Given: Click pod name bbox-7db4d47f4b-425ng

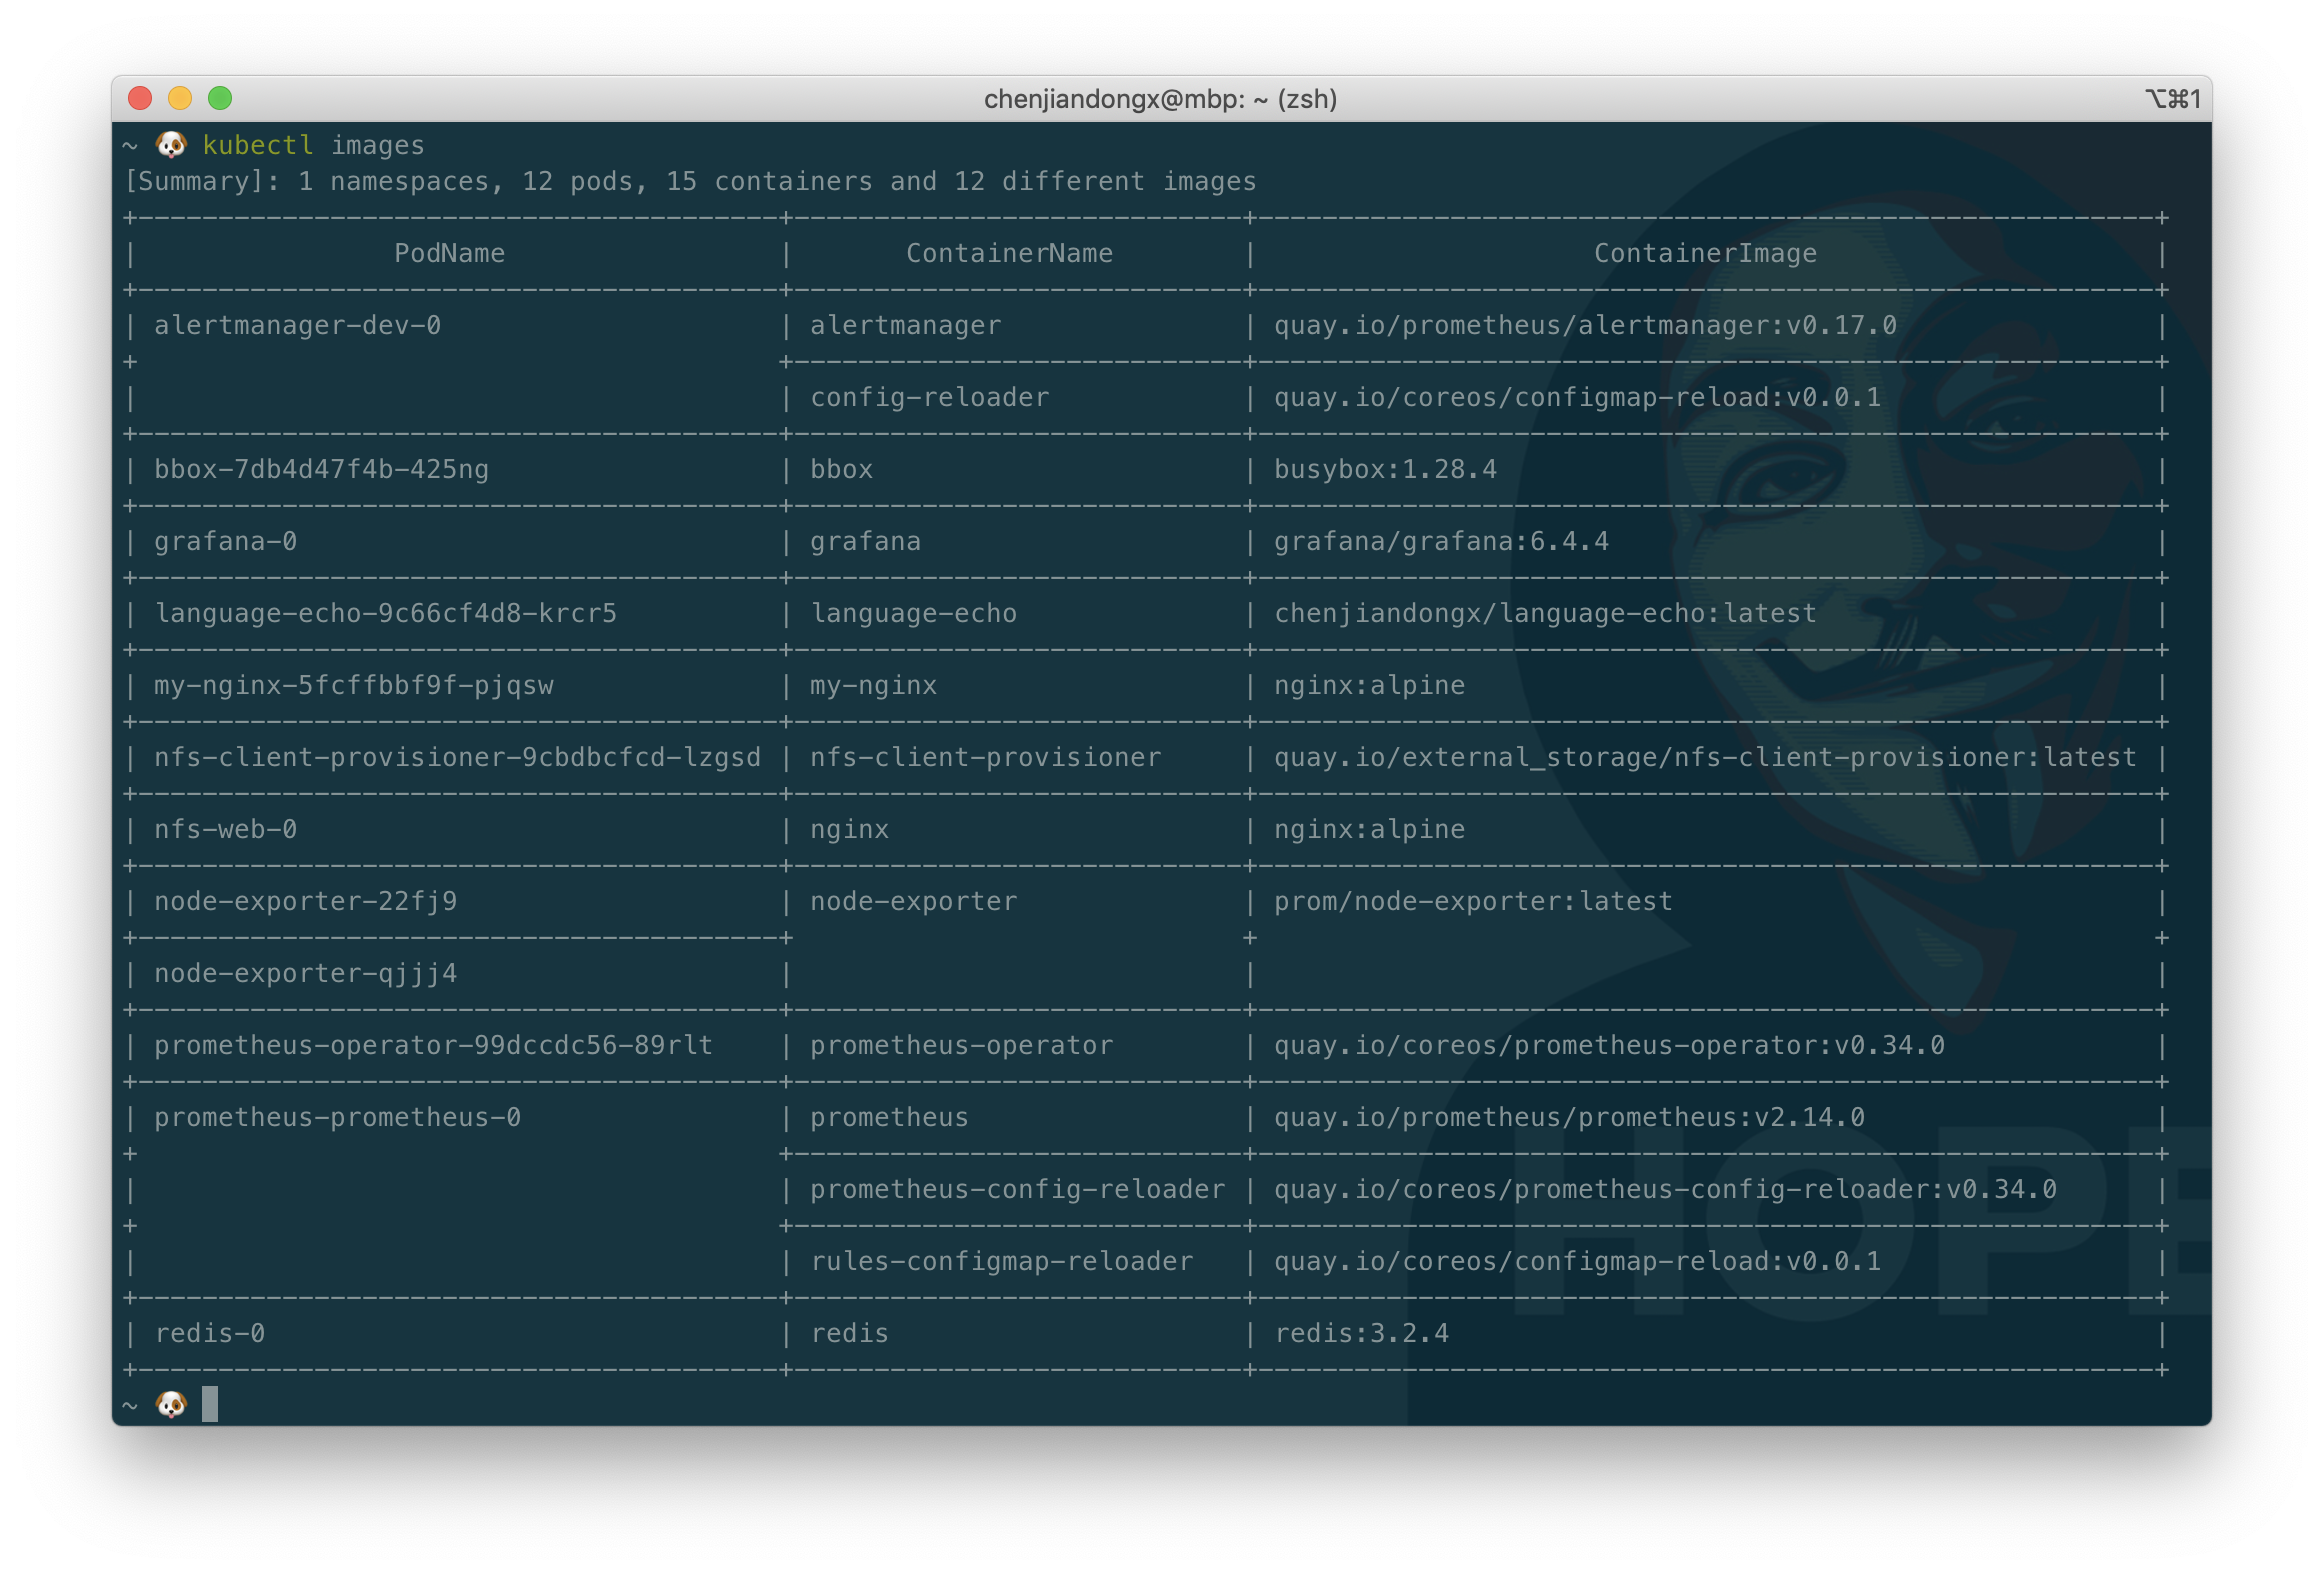Looking at the screenshot, I should click(322, 470).
